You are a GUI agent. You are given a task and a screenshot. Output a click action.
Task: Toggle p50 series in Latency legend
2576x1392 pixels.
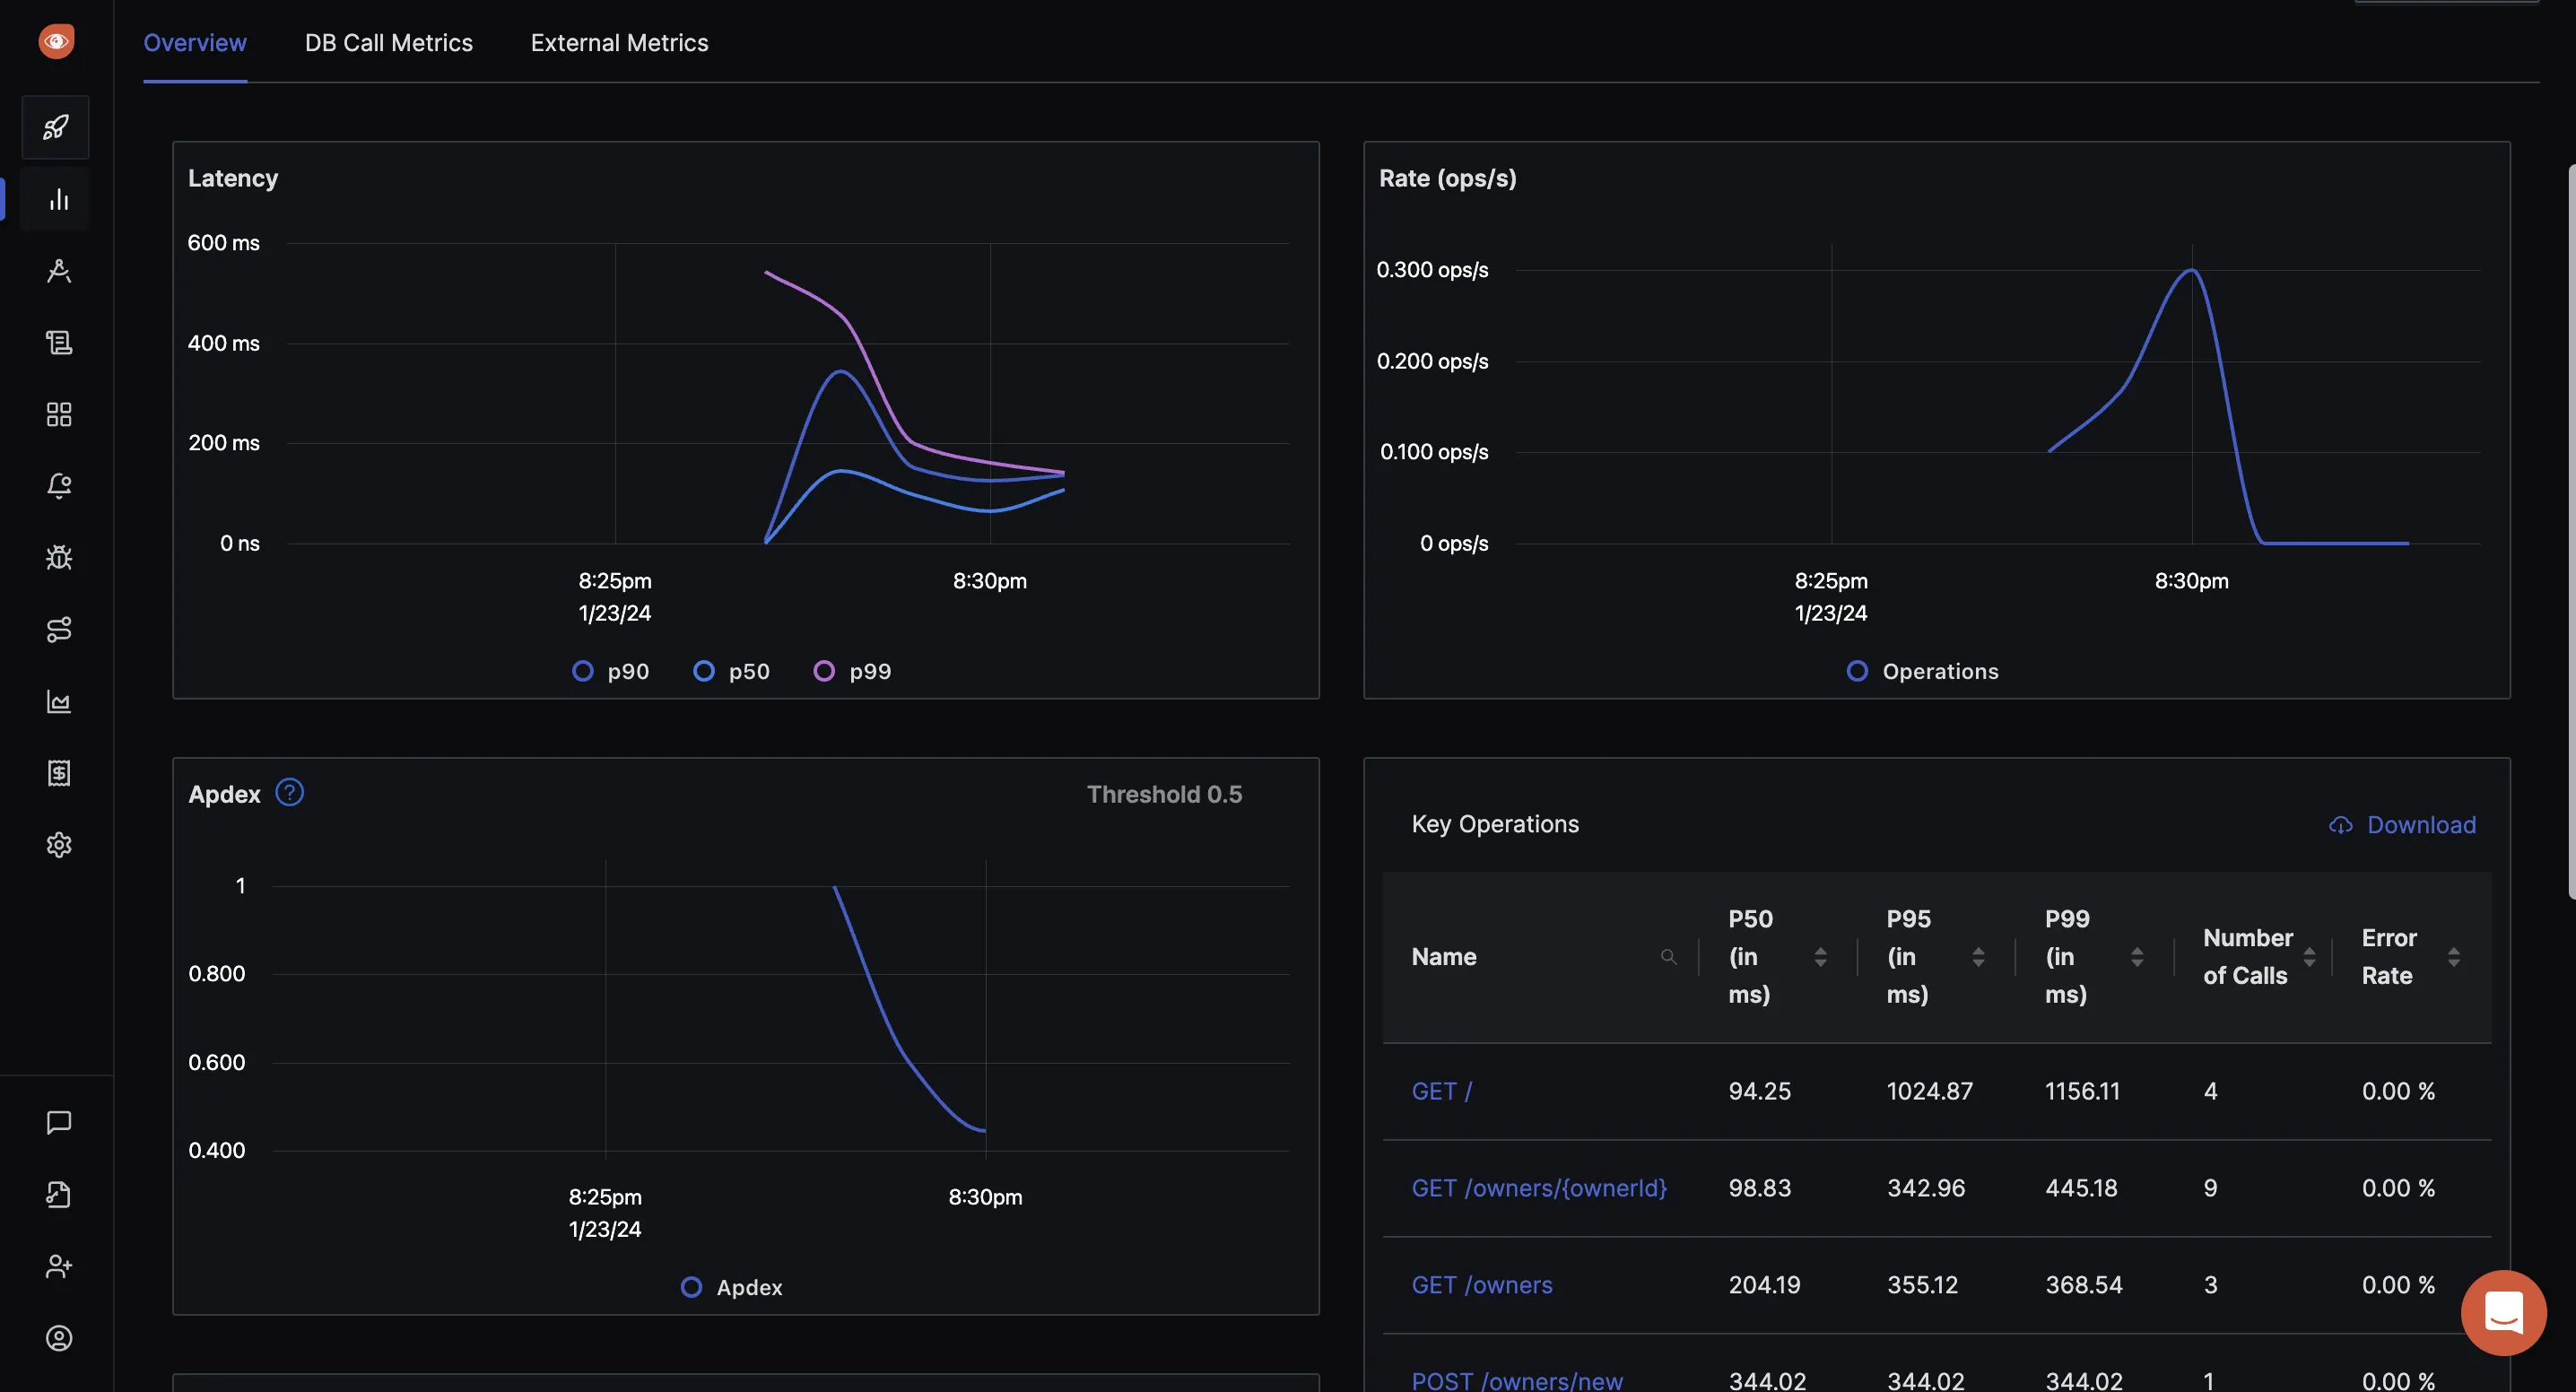tap(731, 671)
